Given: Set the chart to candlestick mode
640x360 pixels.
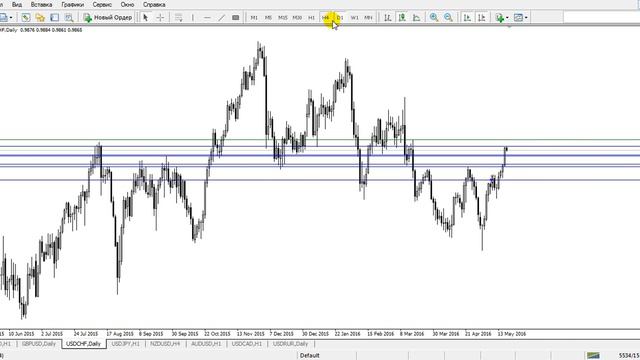Looking at the screenshot, I should [x=402, y=18].
